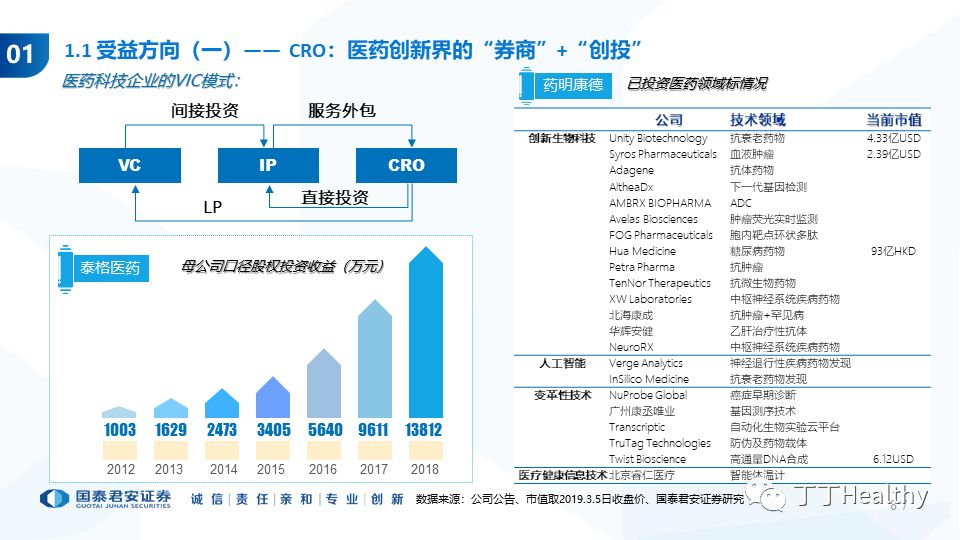
Task: Click the 母公司口径股权投资收益 chart title
Action: click(283, 266)
